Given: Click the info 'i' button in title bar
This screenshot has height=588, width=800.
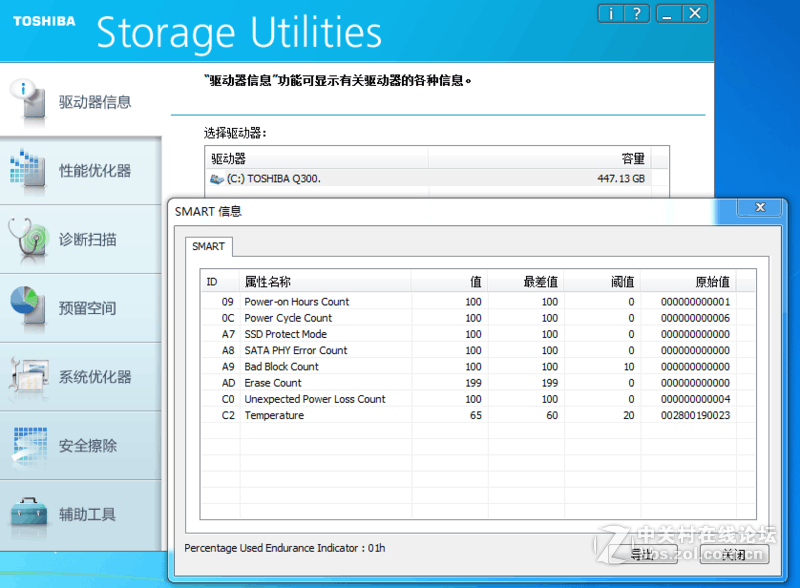Looking at the screenshot, I should point(609,13).
